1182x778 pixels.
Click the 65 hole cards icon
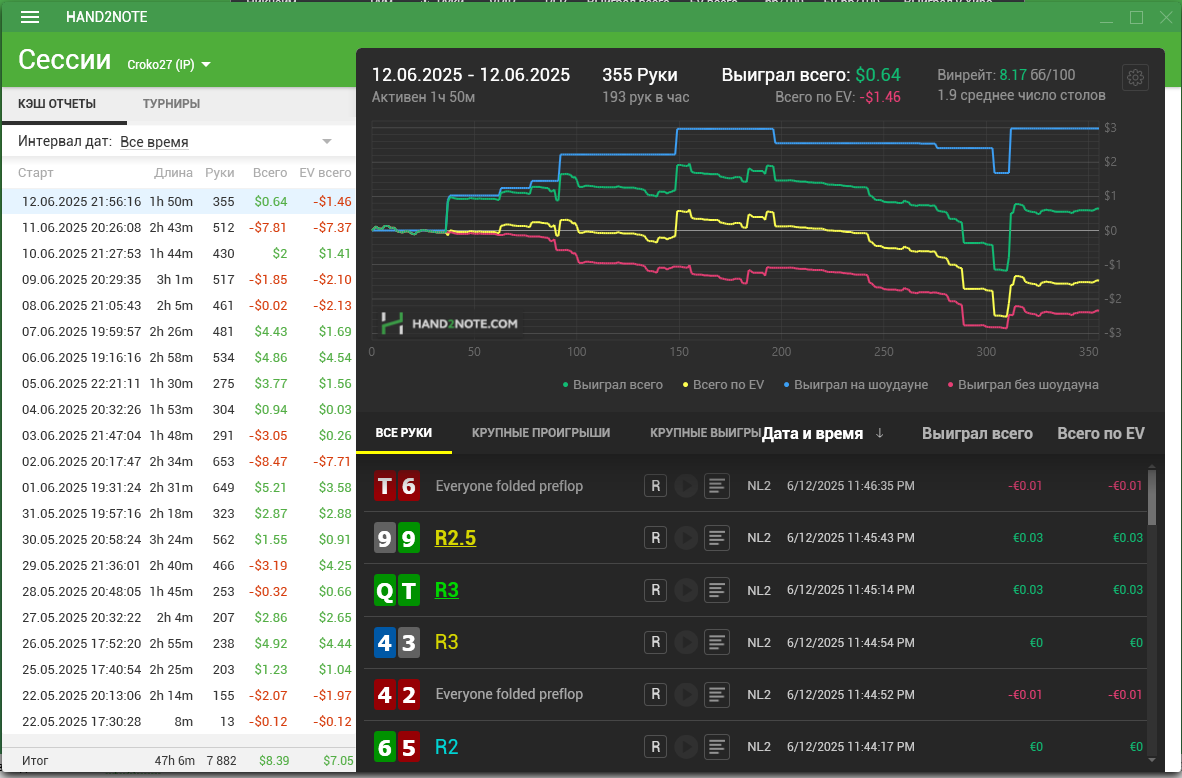pyautogui.click(x=397, y=747)
